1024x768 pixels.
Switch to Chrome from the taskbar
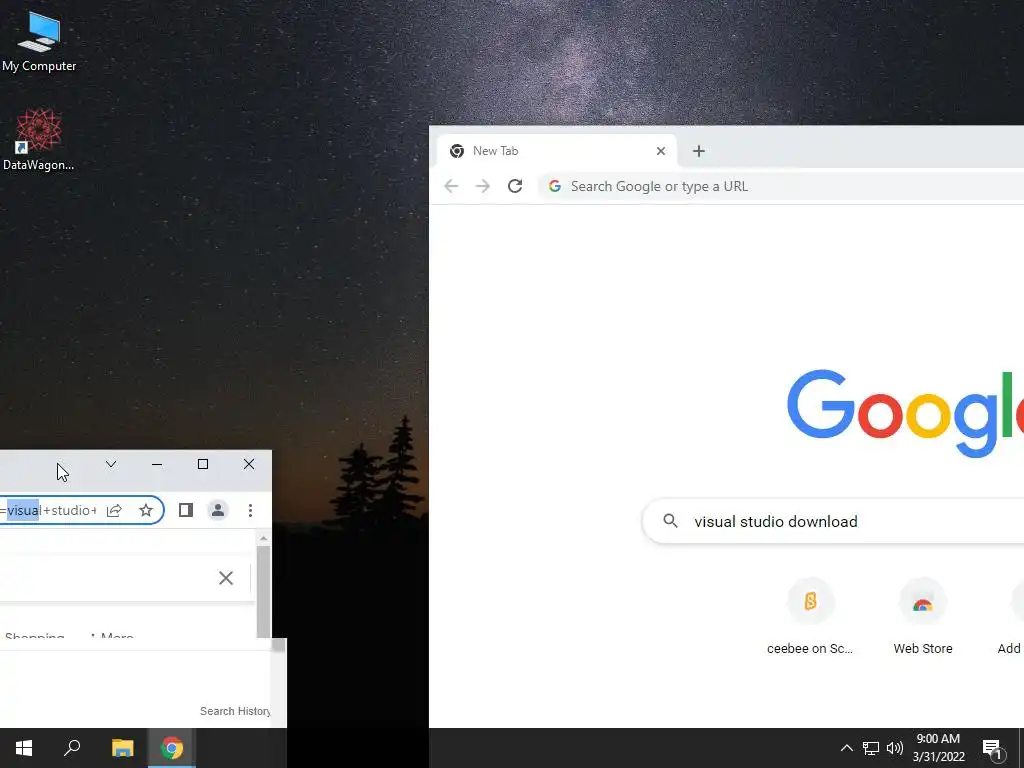[172, 748]
